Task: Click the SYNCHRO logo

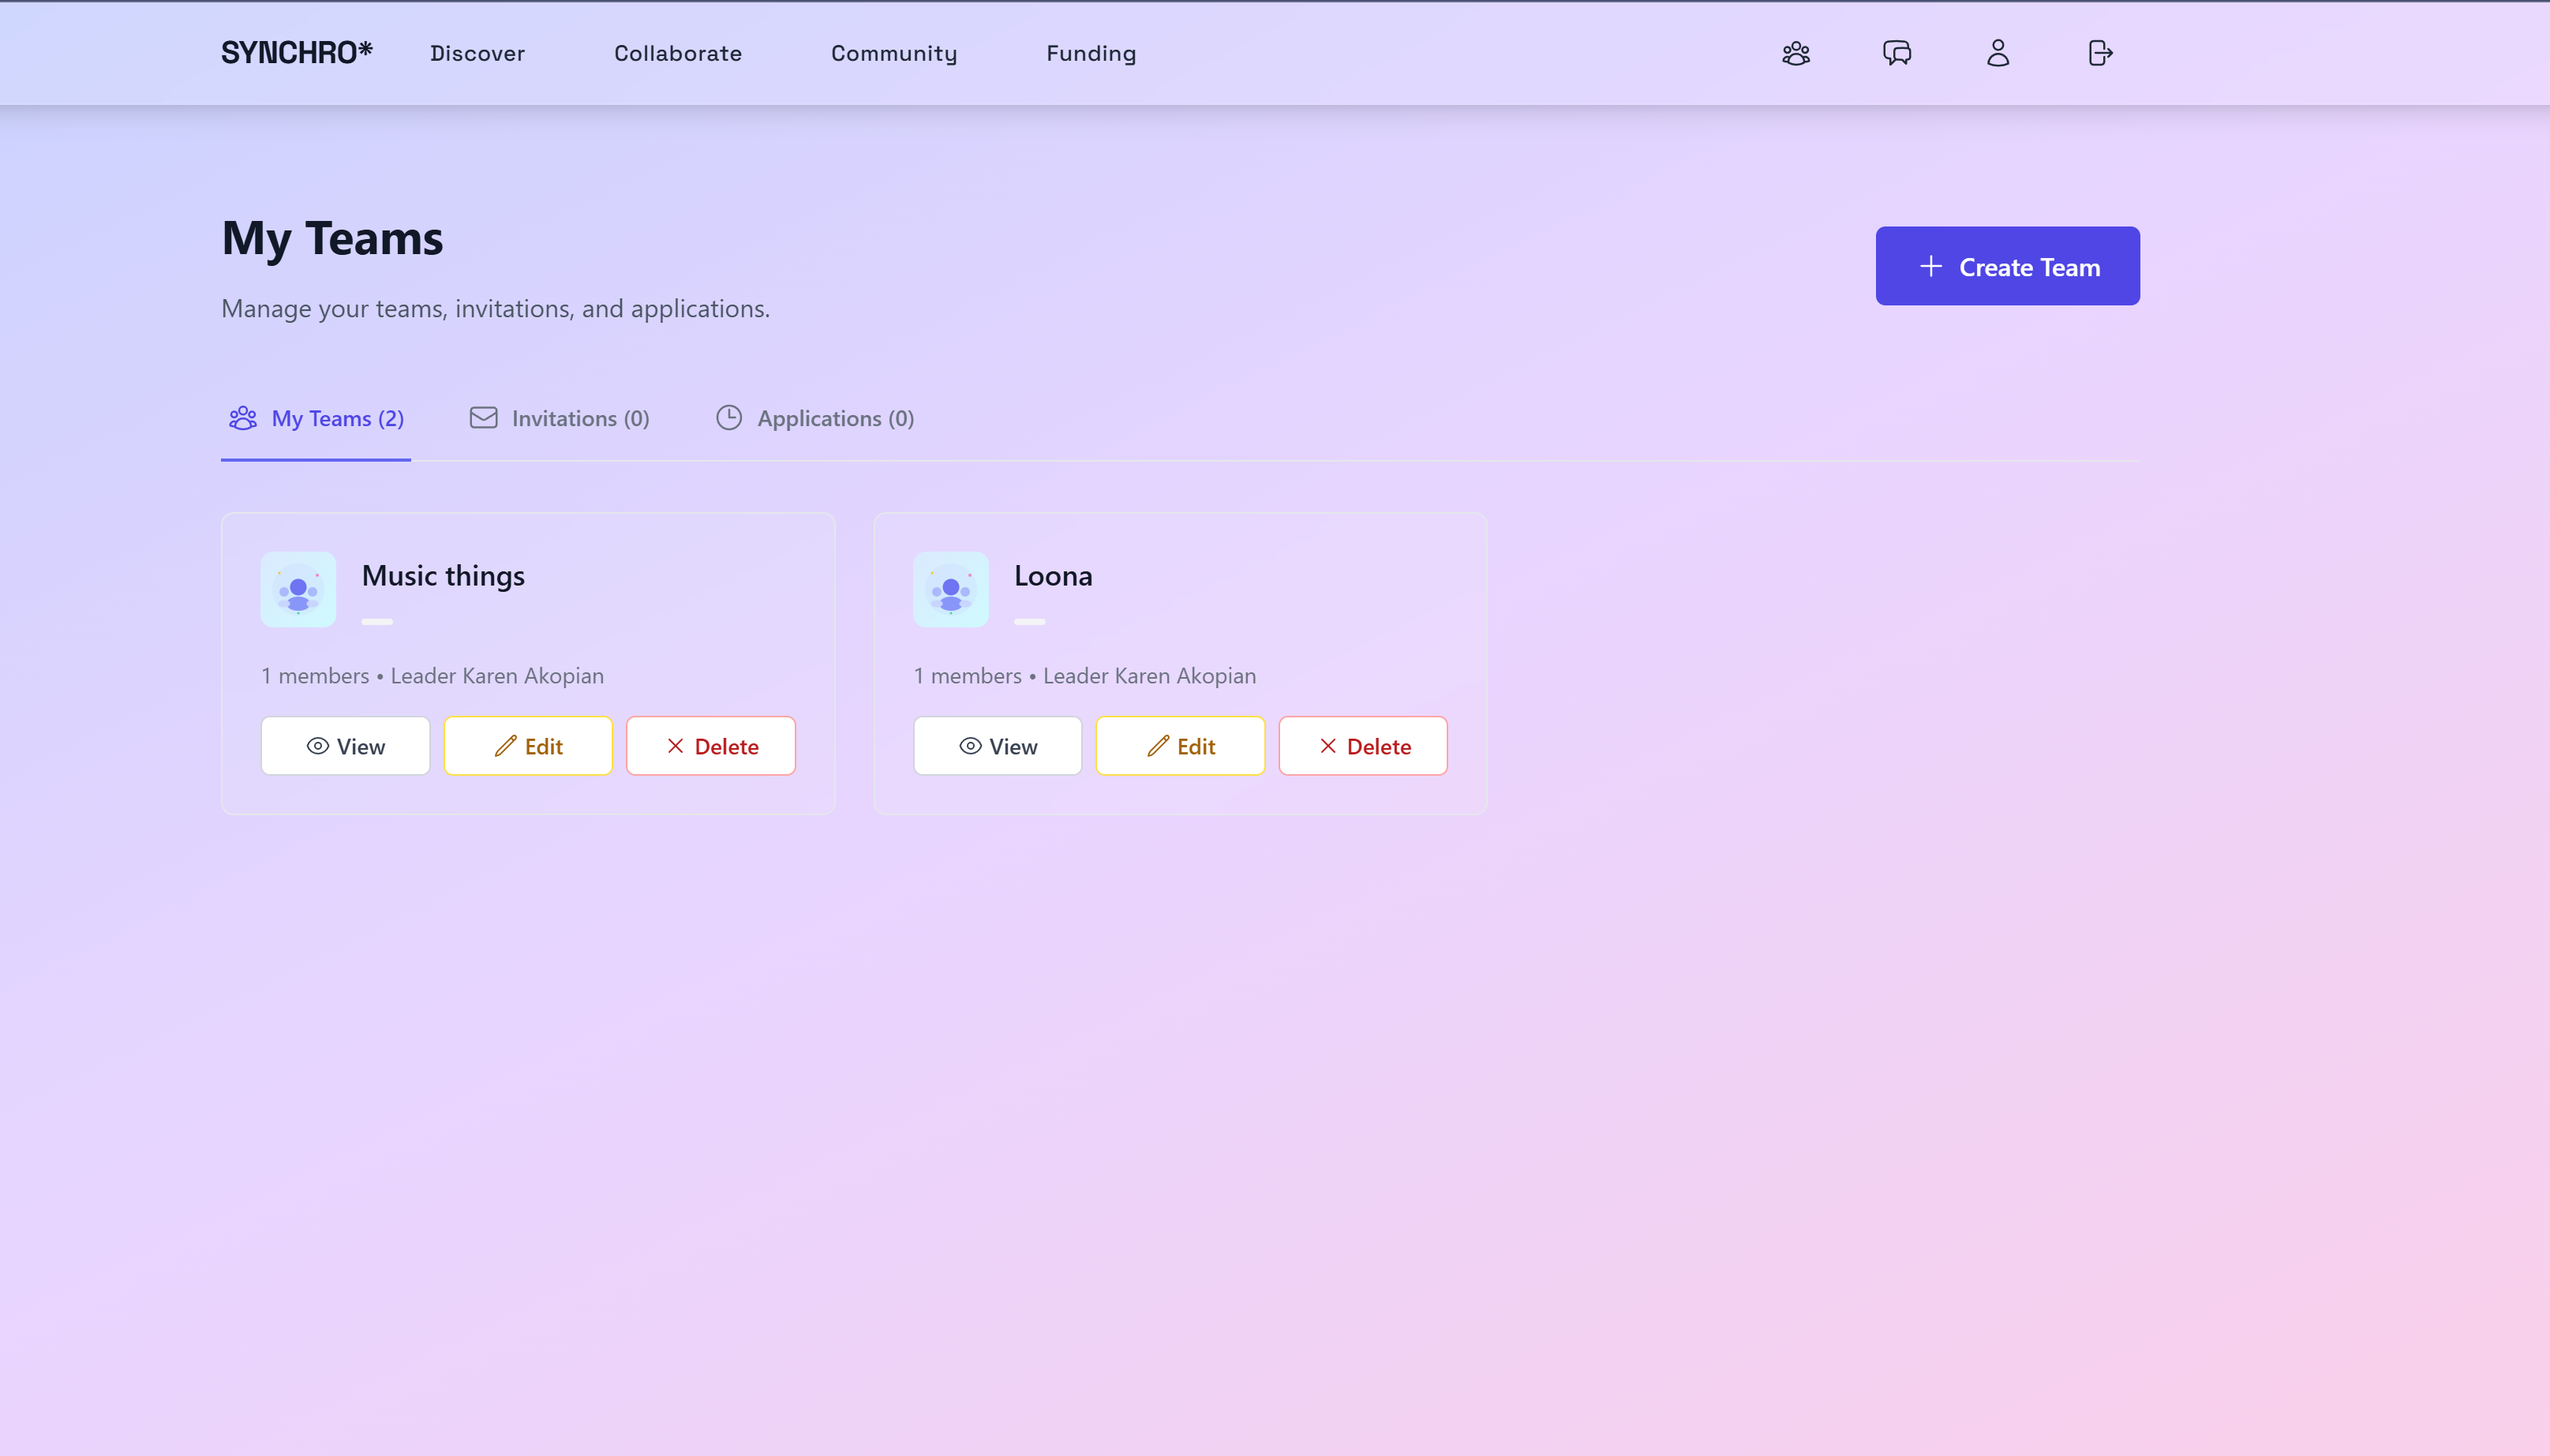Action: [296, 53]
